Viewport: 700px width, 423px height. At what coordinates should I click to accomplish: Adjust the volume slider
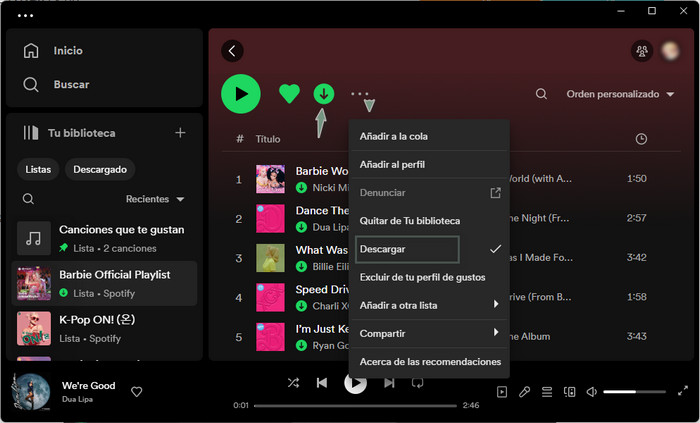634,392
